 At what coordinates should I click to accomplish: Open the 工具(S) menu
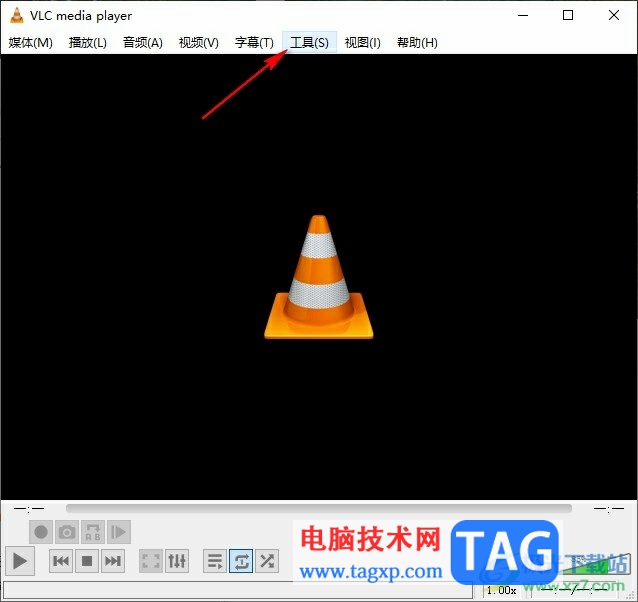click(x=309, y=42)
